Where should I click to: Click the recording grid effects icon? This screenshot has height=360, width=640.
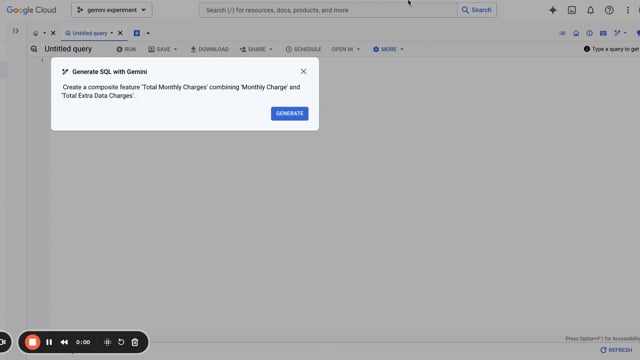[107, 342]
